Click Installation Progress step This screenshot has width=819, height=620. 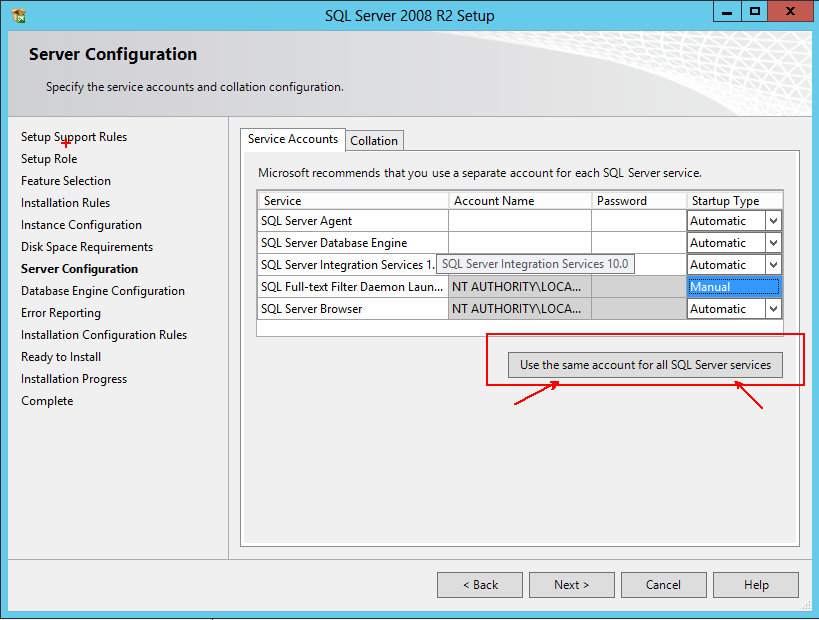pyautogui.click(x=74, y=379)
